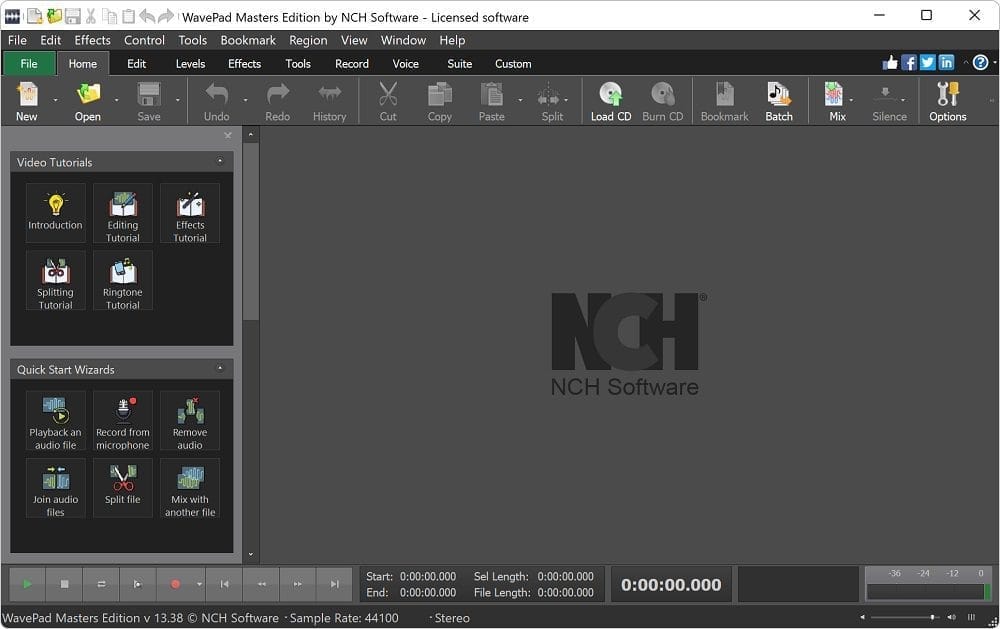Switch to the Levels ribbon tab
This screenshot has width=1000, height=629.
point(190,64)
